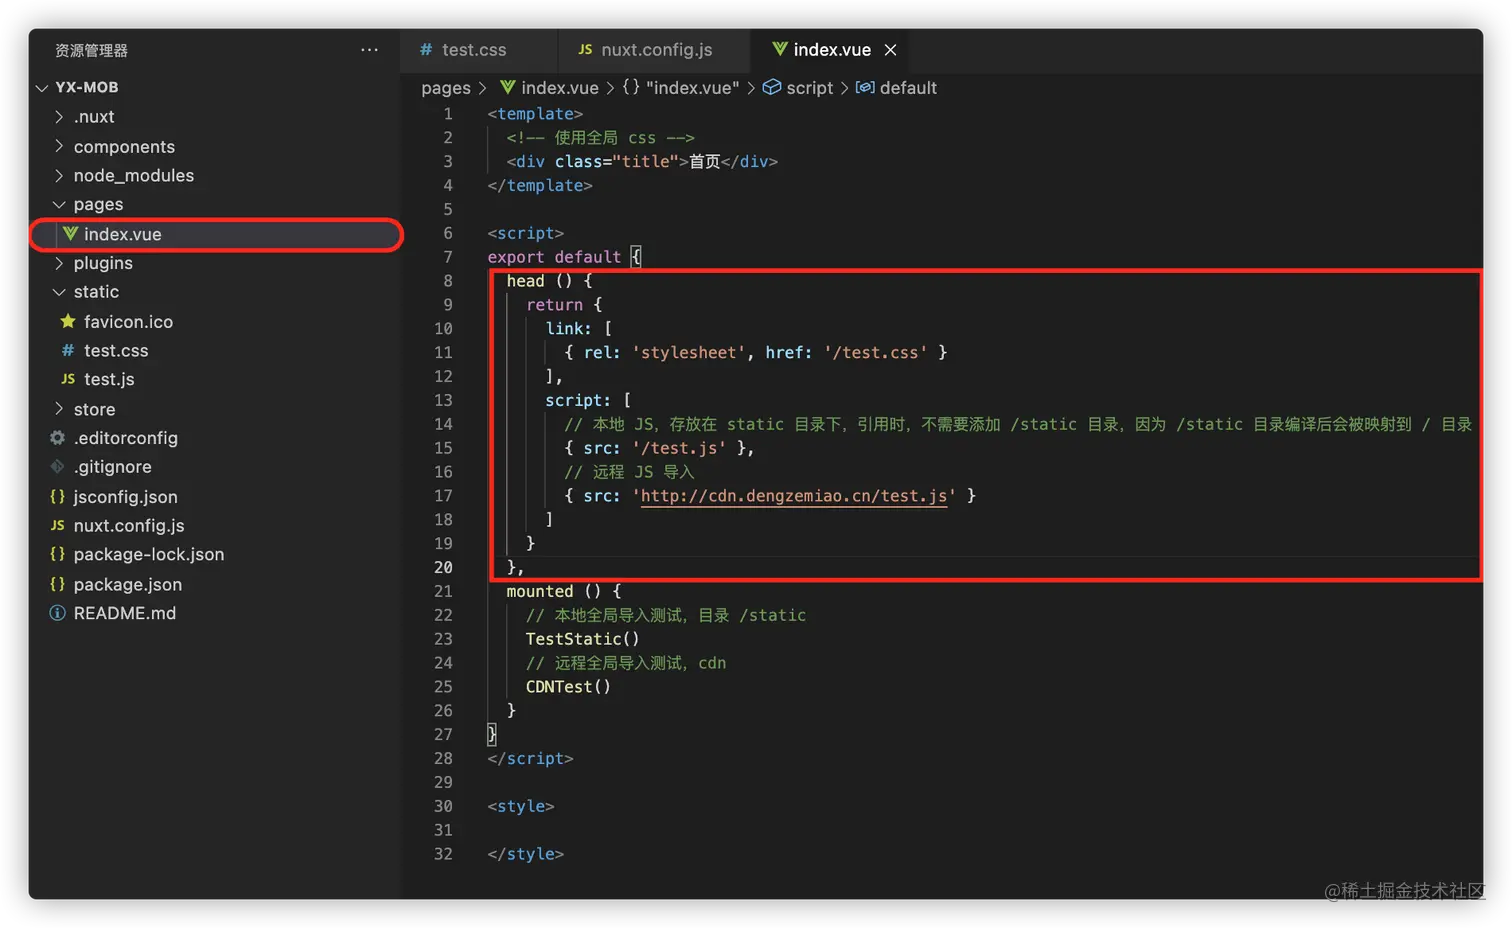This screenshot has width=1512, height=928.
Task: Click the gear icon of .editorconfig
Action: click(57, 438)
